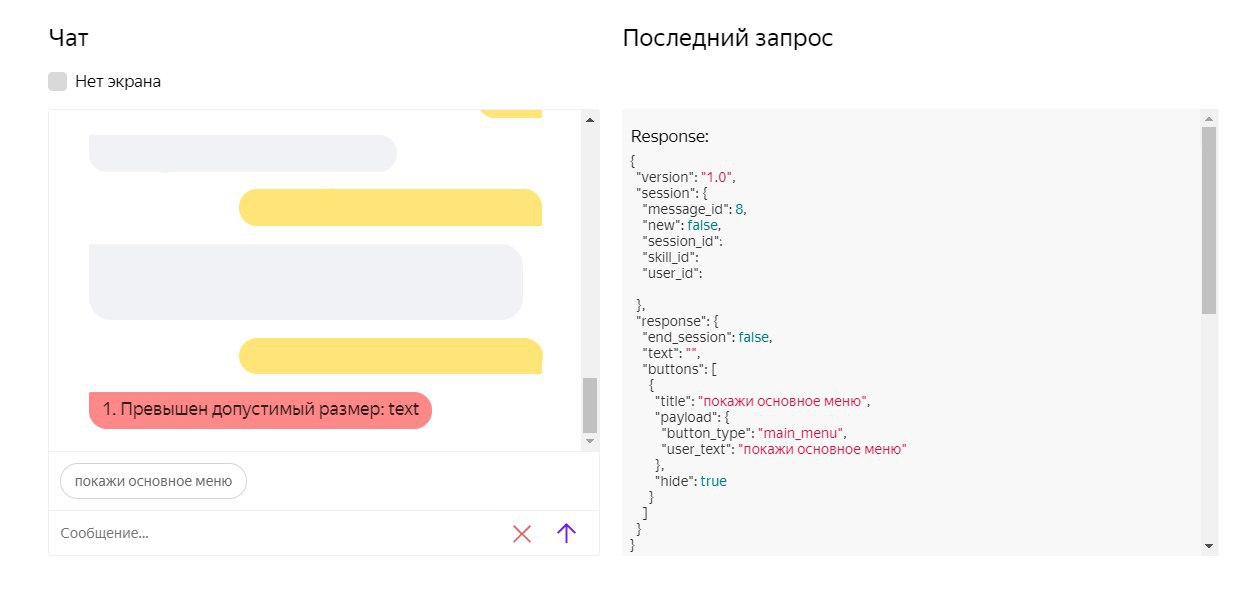The width and height of the screenshot is (1245, 589).
Task: Click the "skill_id" key
Action: pos(670,256)
